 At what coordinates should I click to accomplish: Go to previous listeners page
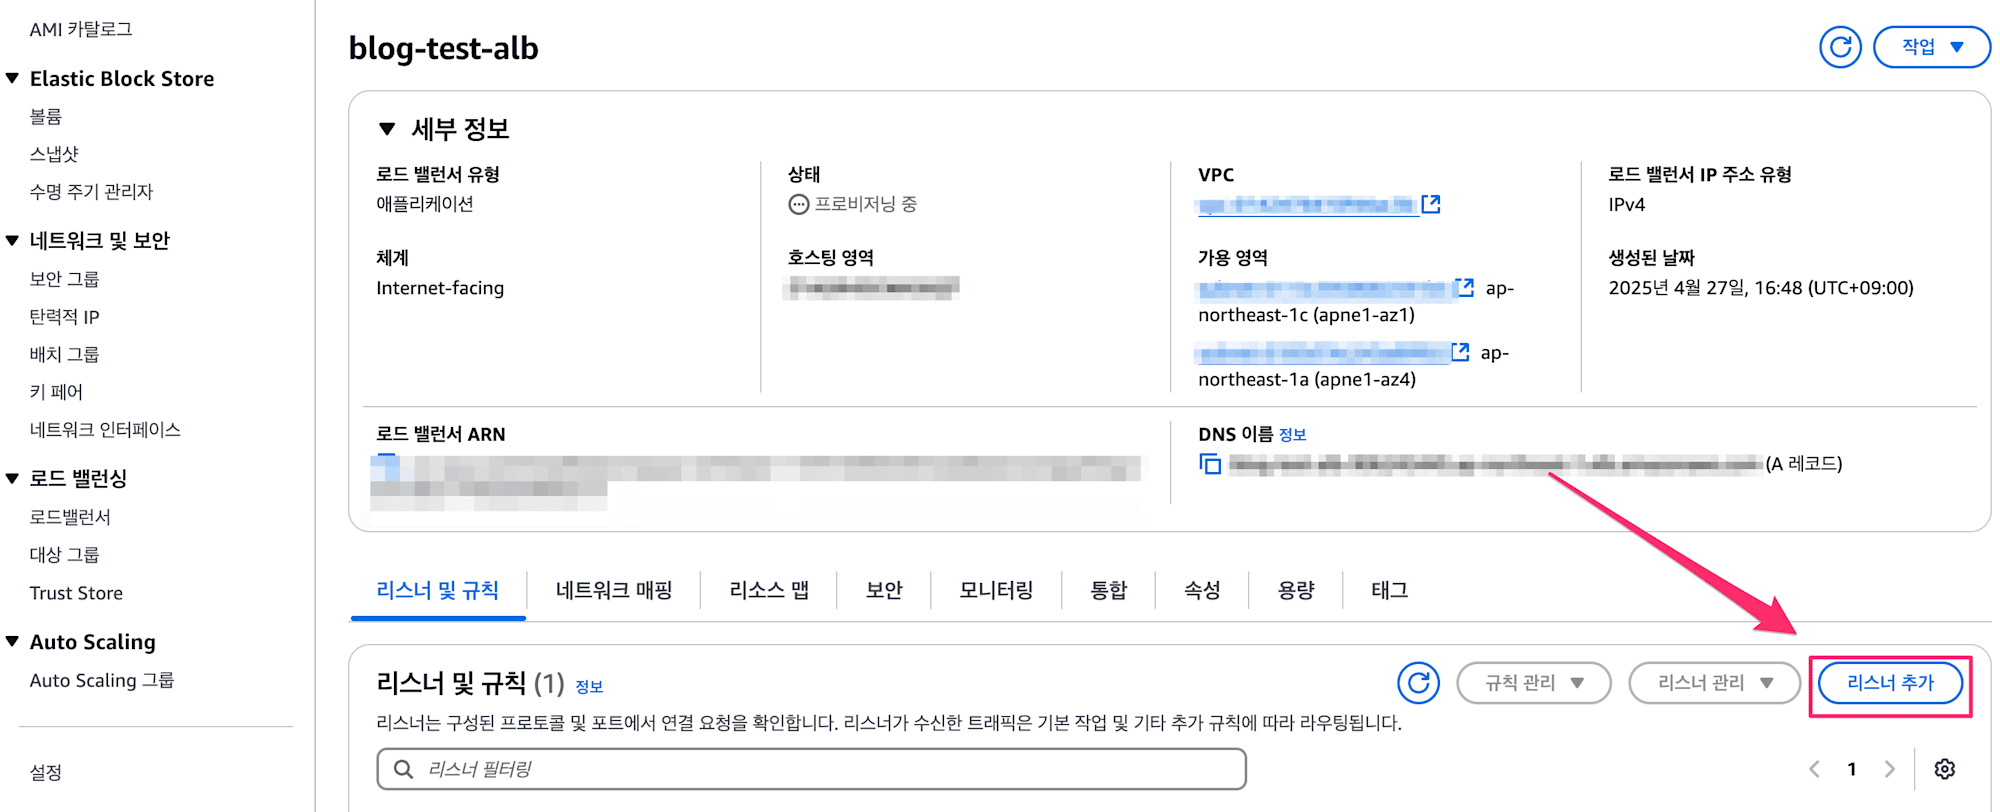pos(1814,769)
